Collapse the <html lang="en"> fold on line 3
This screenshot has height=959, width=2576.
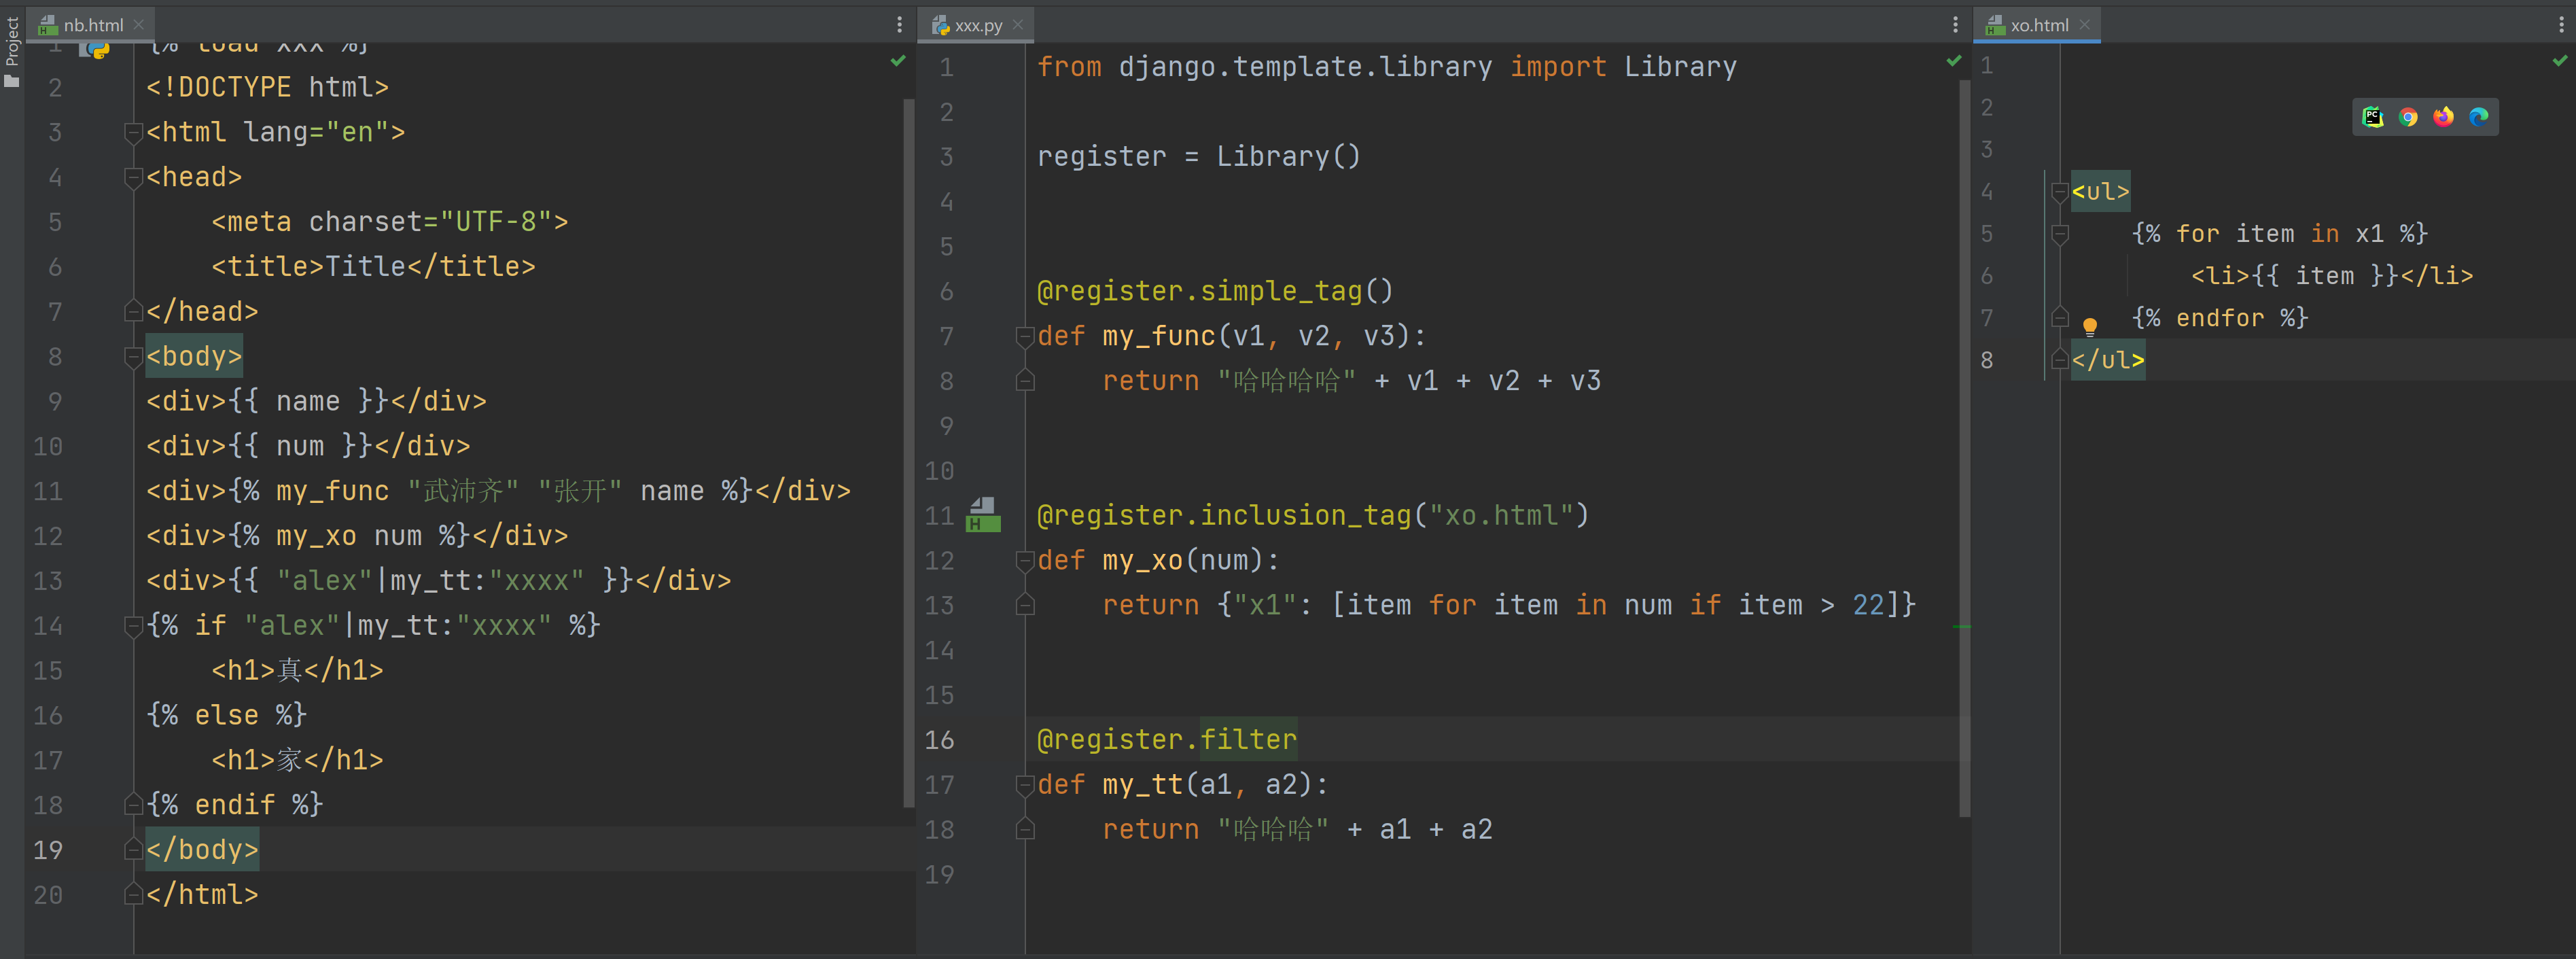pyautogui.click(x=132, y=132)
